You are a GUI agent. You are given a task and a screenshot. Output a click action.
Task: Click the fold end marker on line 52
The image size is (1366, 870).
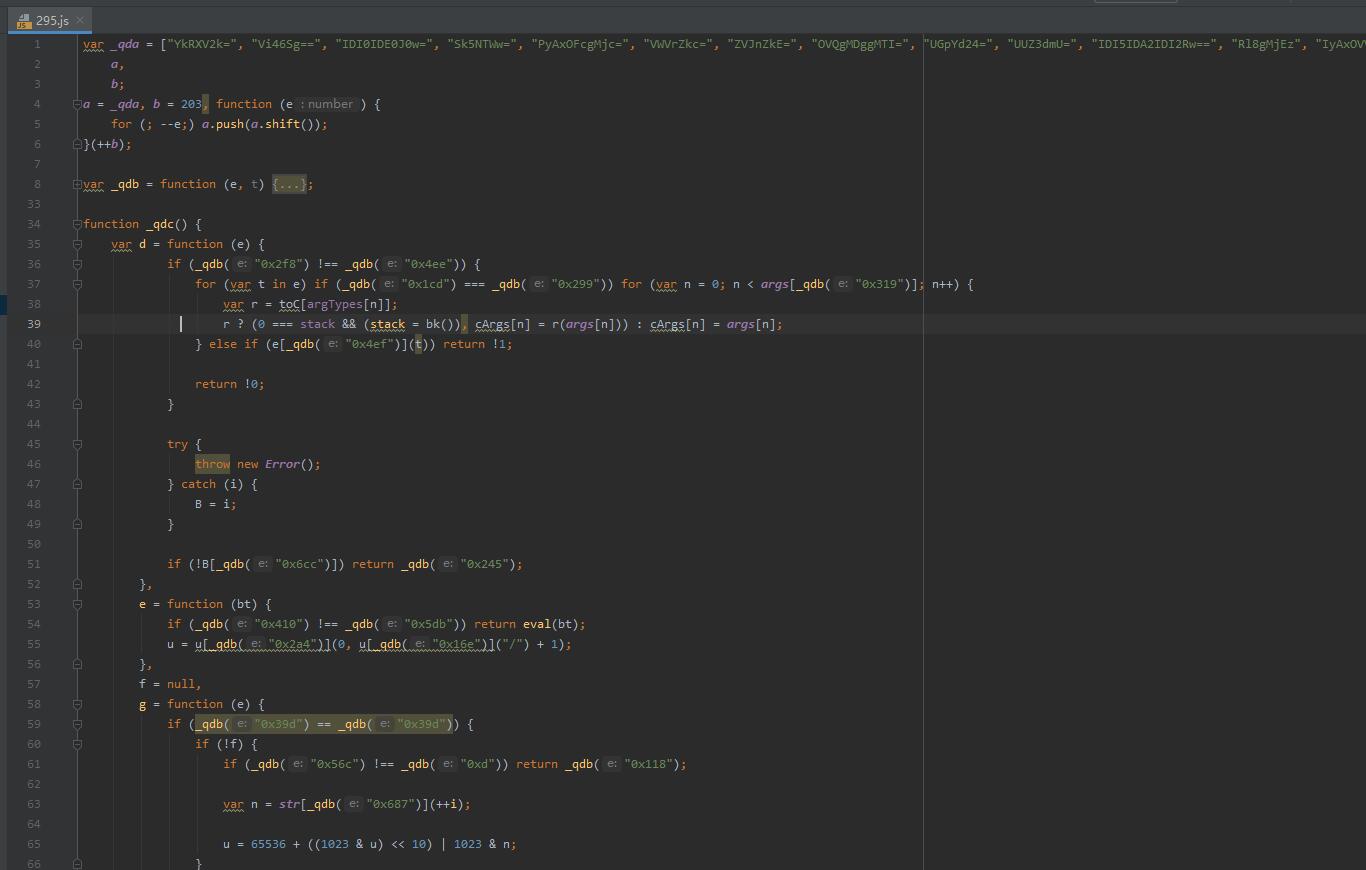(77, 584)
